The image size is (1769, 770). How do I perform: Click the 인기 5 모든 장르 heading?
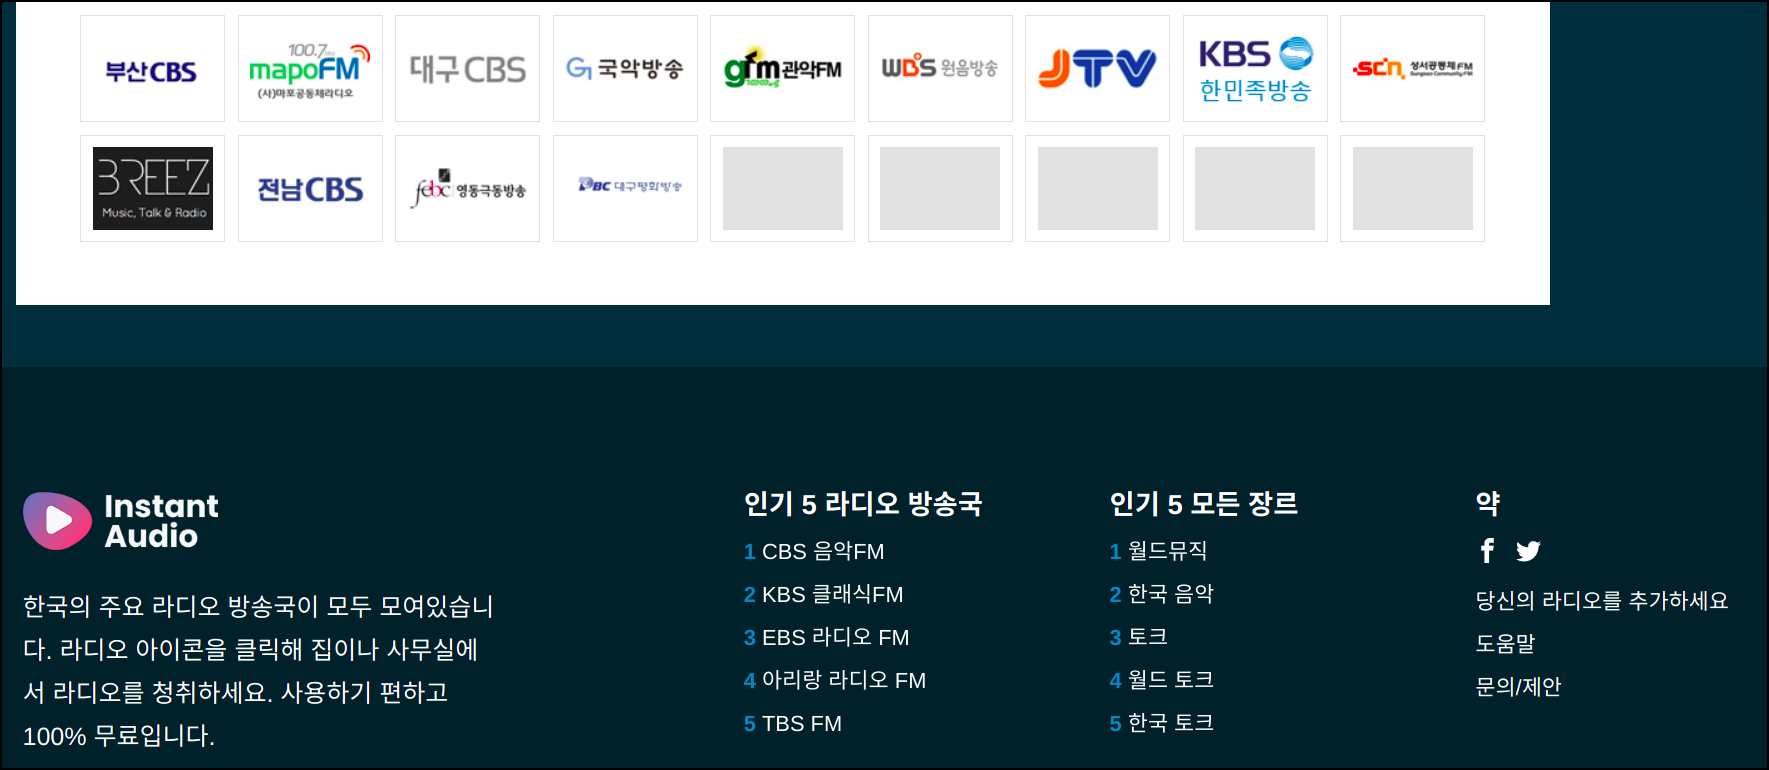click(1204, 503)
